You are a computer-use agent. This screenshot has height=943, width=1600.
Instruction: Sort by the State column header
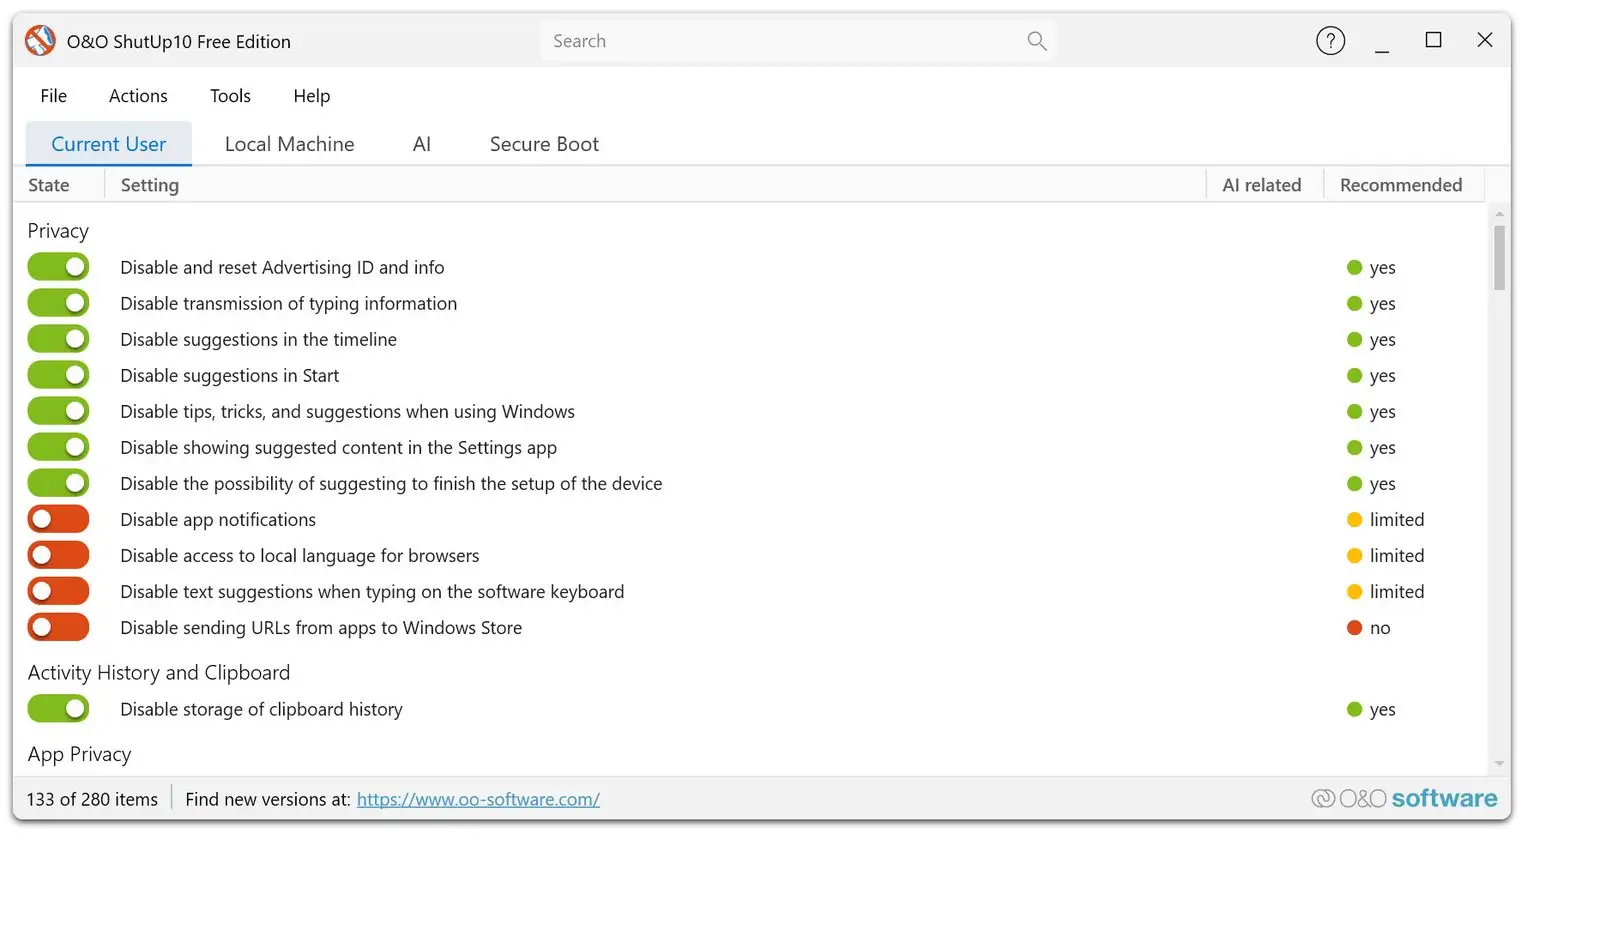pos(49,185)
